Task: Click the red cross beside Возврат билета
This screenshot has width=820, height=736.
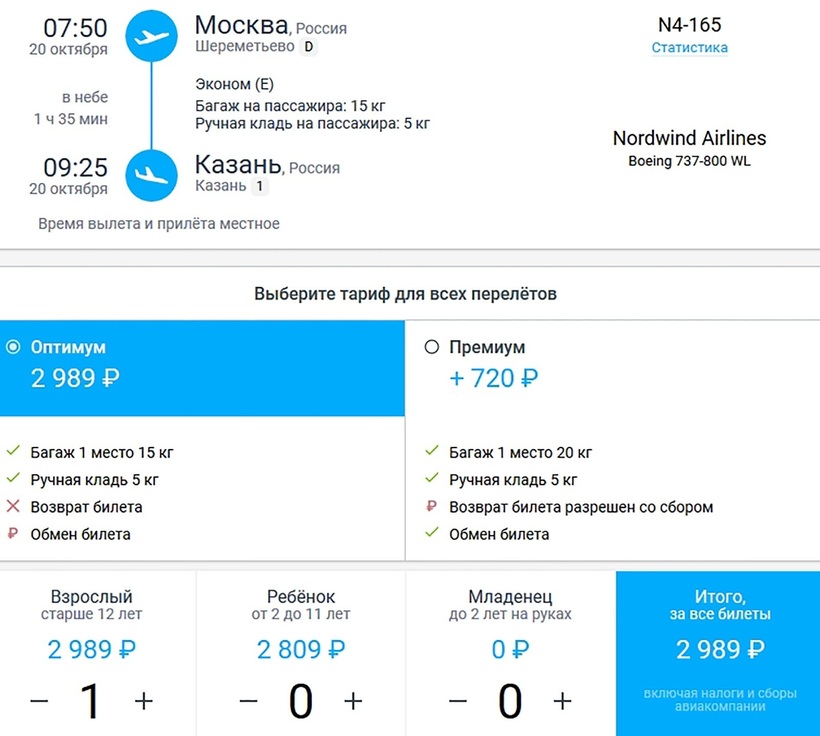Action: coord(13,507)
